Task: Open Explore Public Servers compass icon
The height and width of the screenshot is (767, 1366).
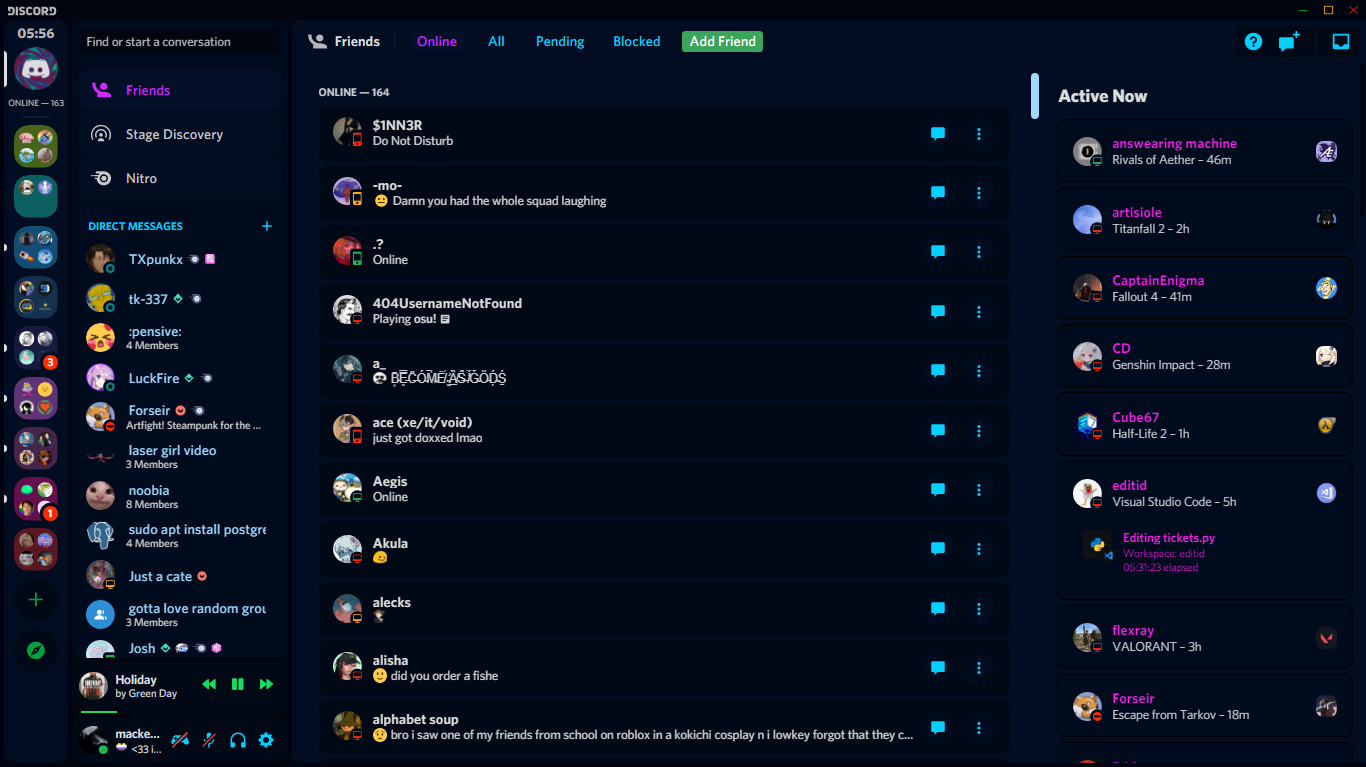Action: pyautogui.click(x=36, y=651)
